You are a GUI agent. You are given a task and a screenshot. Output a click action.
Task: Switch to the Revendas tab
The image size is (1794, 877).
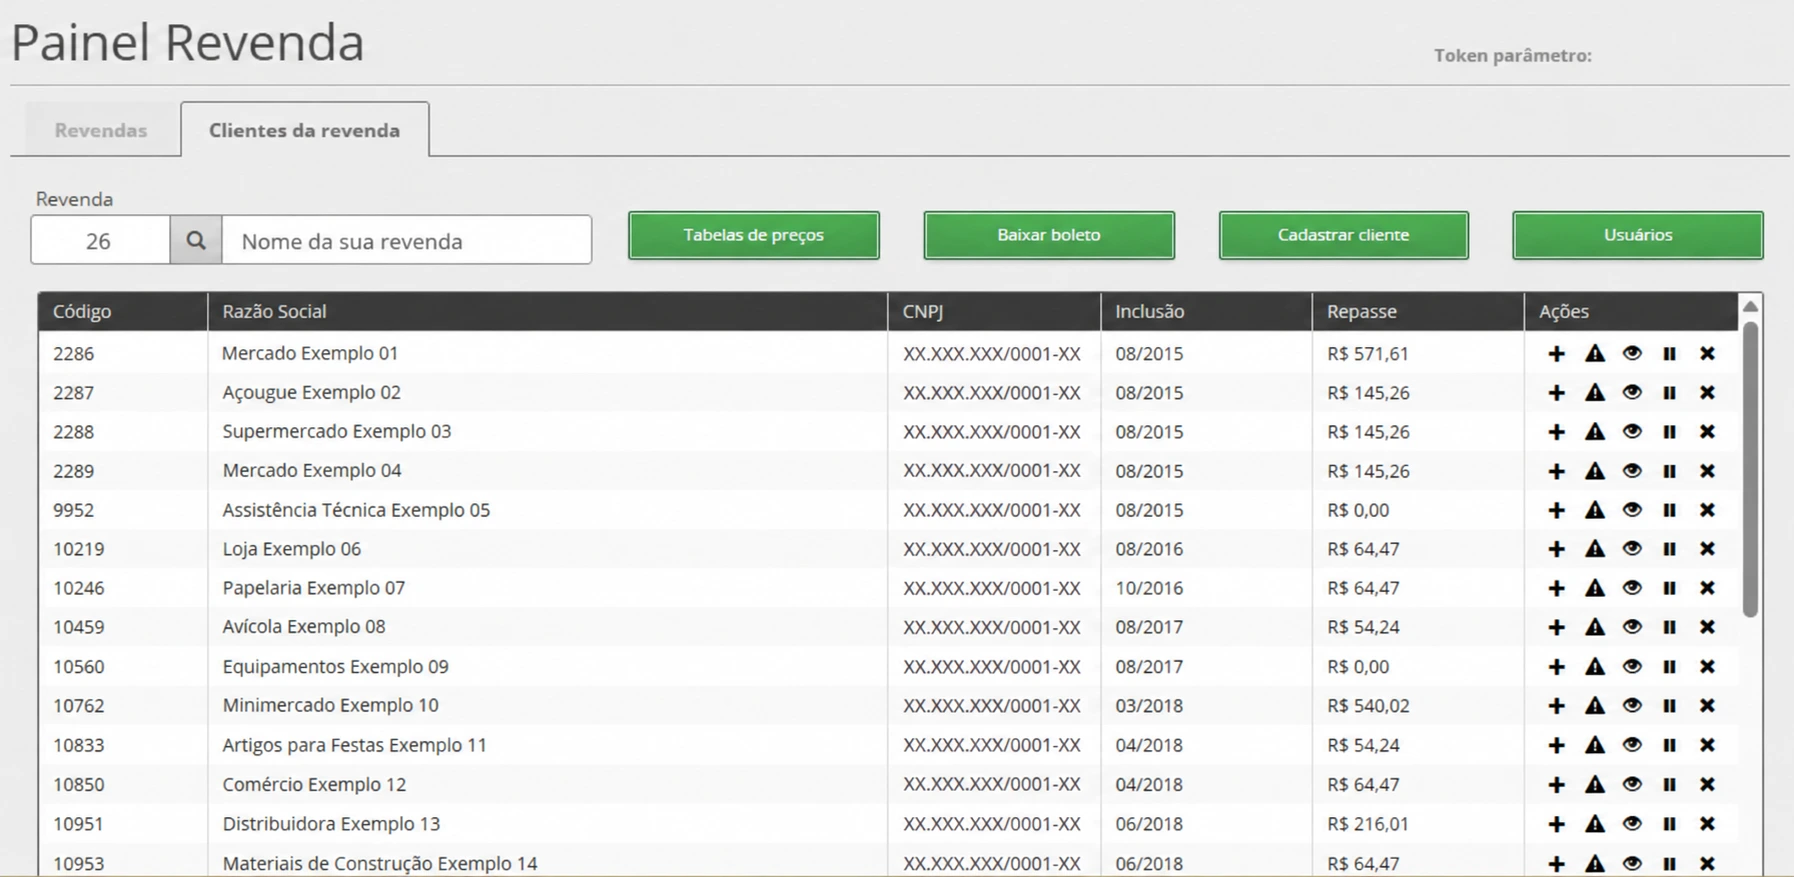pyautogui.click(x=101, y=130)
